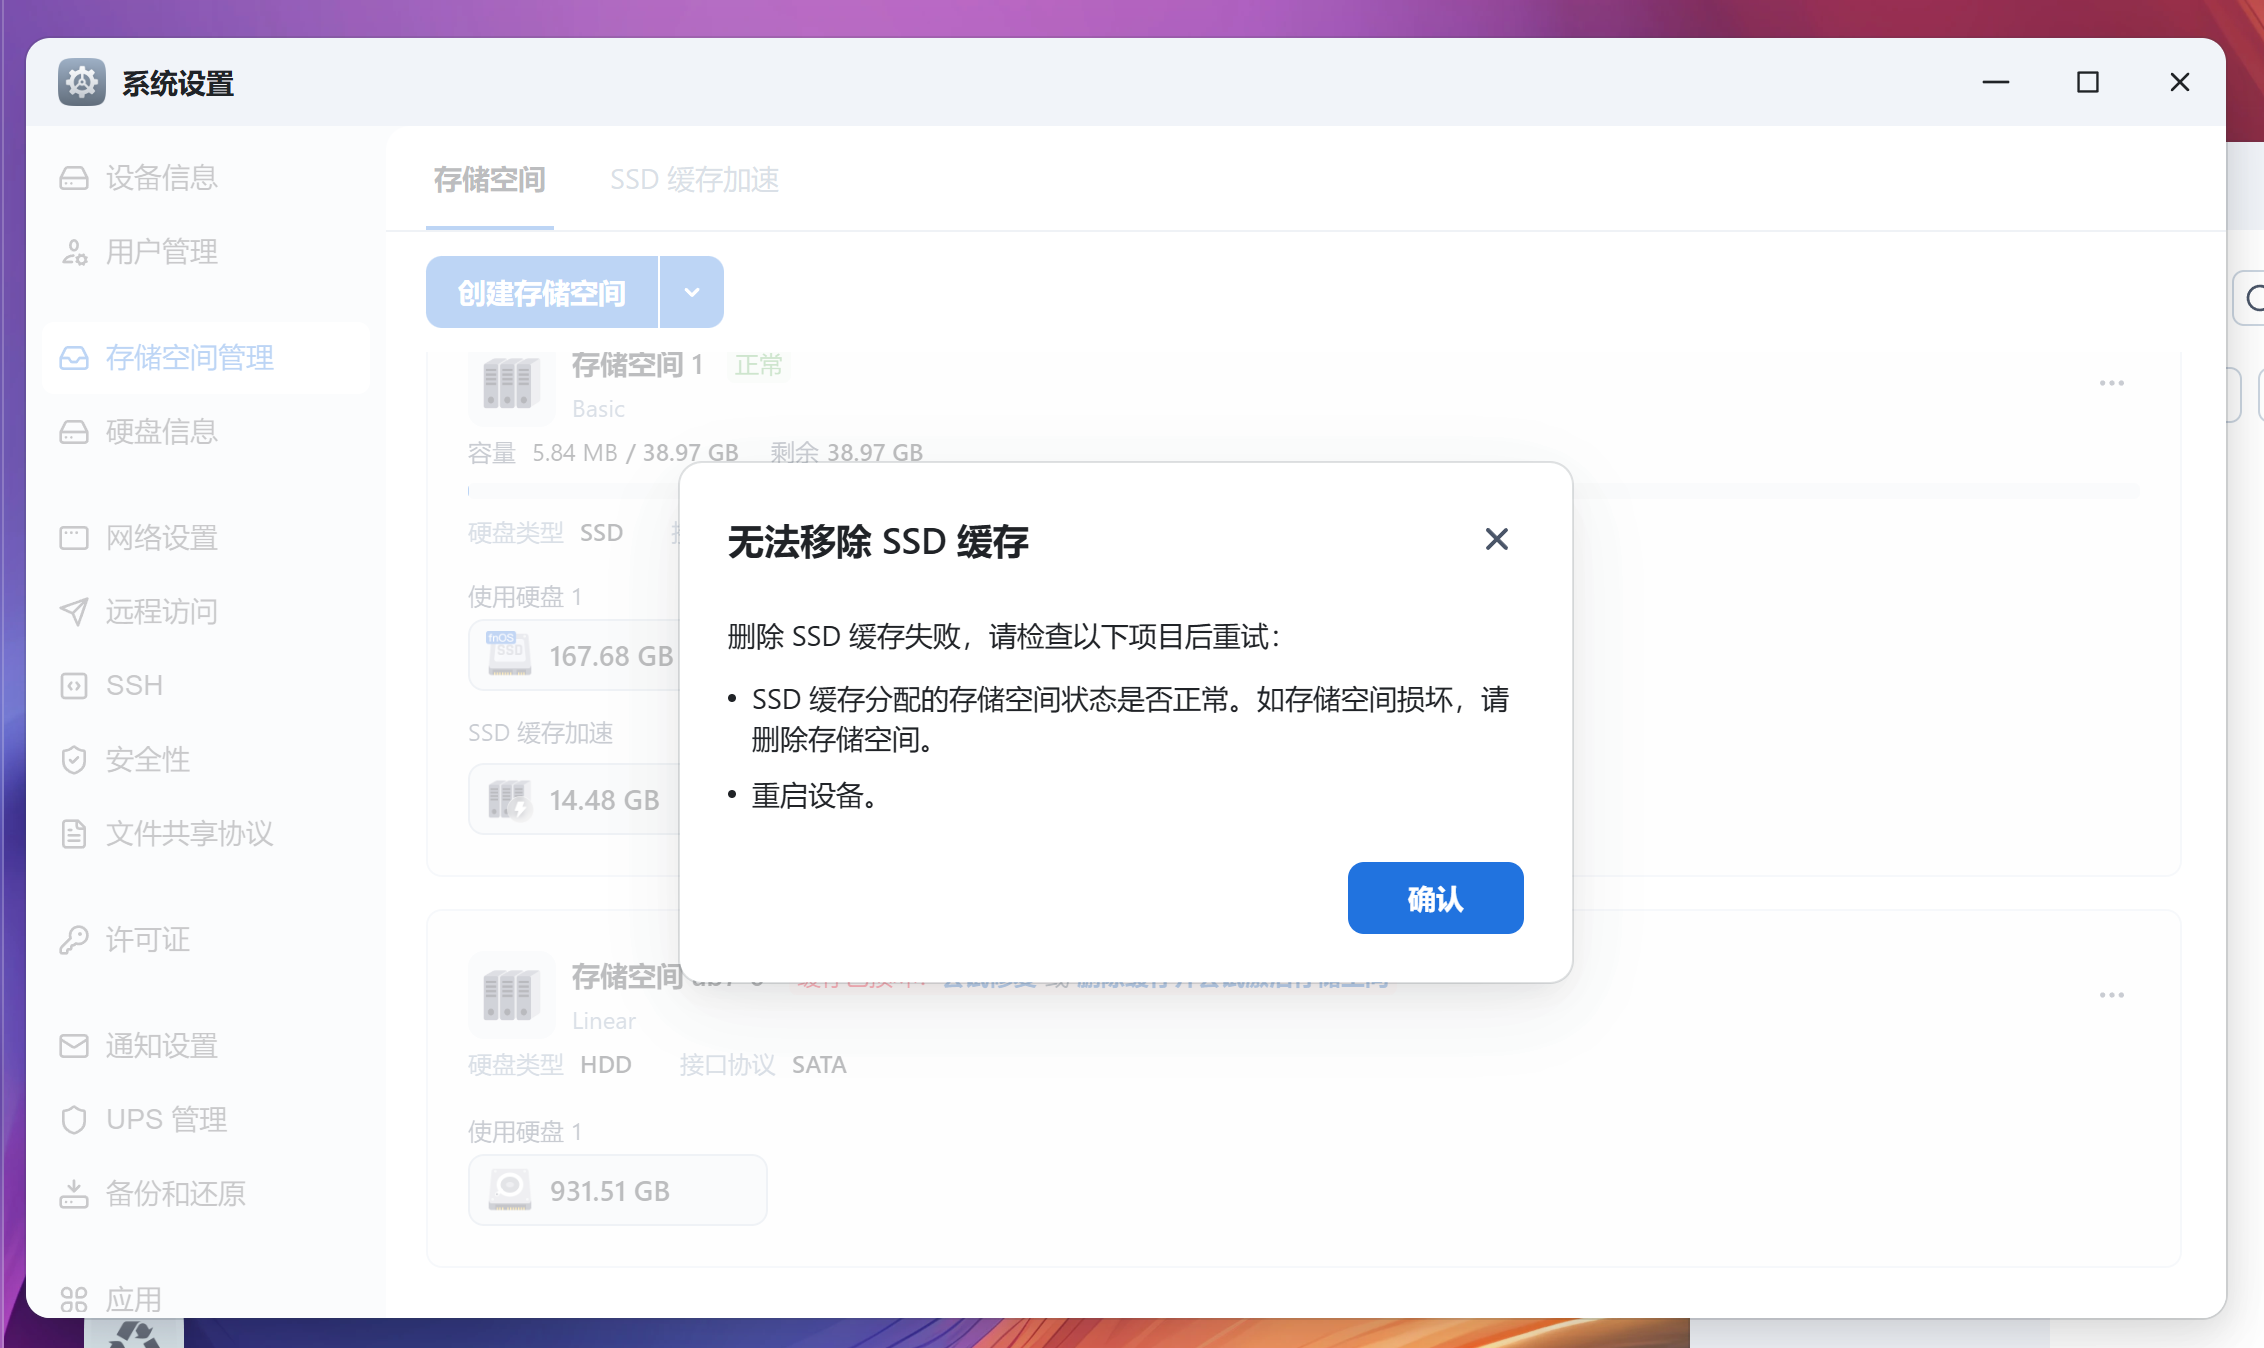The height and width of the screenshot is (1348, 2264).
Task: Open 用户管理 settings
Action: pyautogui.click(x=161, y=252)
